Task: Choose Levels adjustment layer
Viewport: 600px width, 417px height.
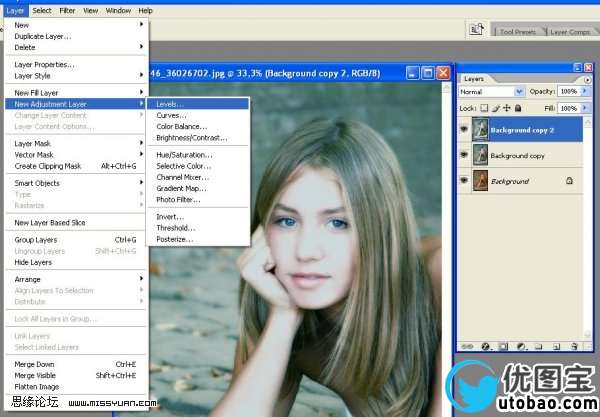Action: tap(198, 104)
